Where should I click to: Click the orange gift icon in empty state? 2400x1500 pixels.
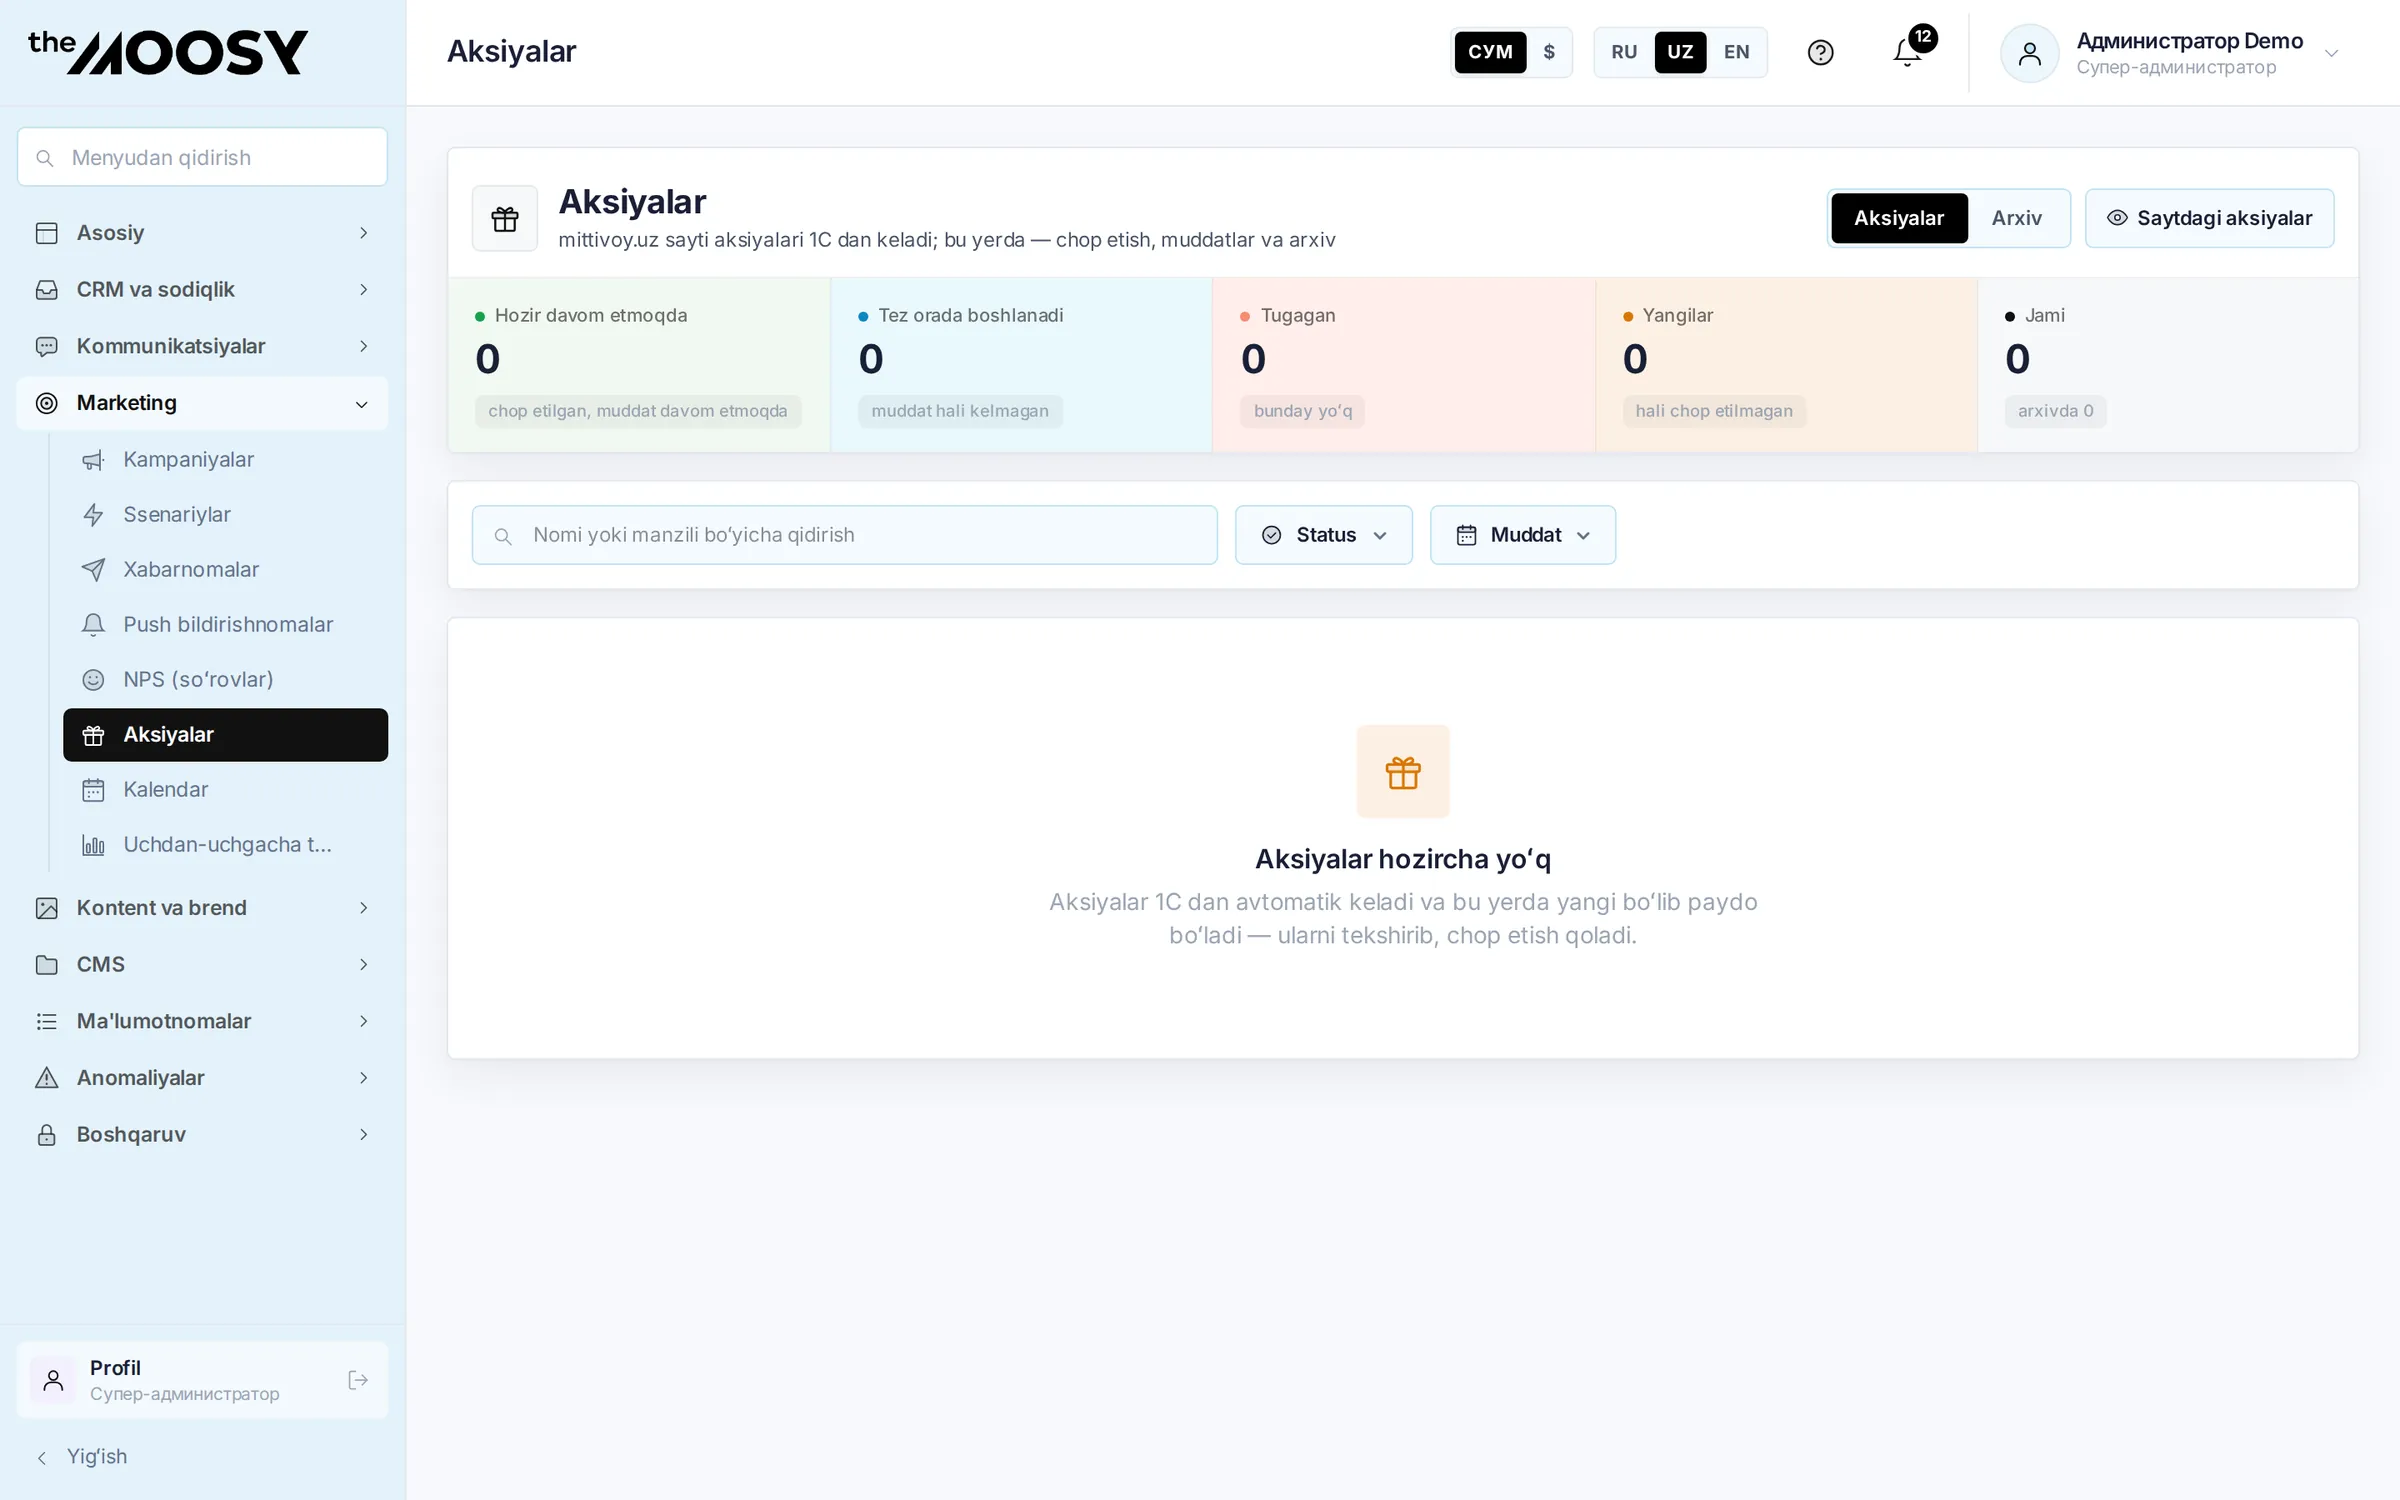(x=1403, y=772)
